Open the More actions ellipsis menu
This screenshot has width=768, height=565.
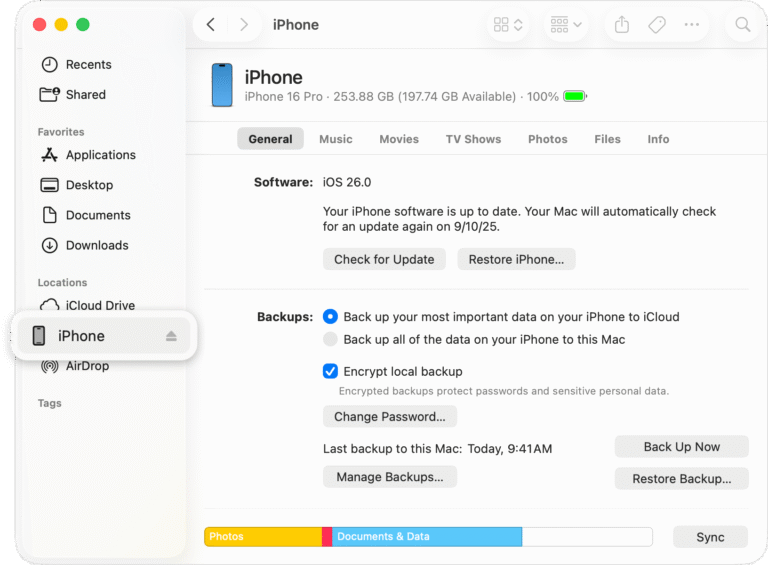[692, 24]
